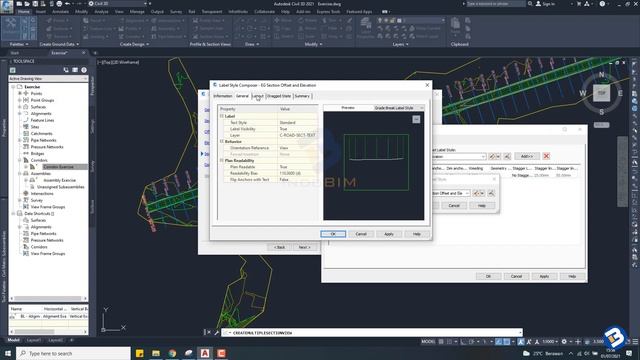This screenshot has height=360, width=640.
Task: Collapse the Plan Readability property group
Action: point(222,160)
